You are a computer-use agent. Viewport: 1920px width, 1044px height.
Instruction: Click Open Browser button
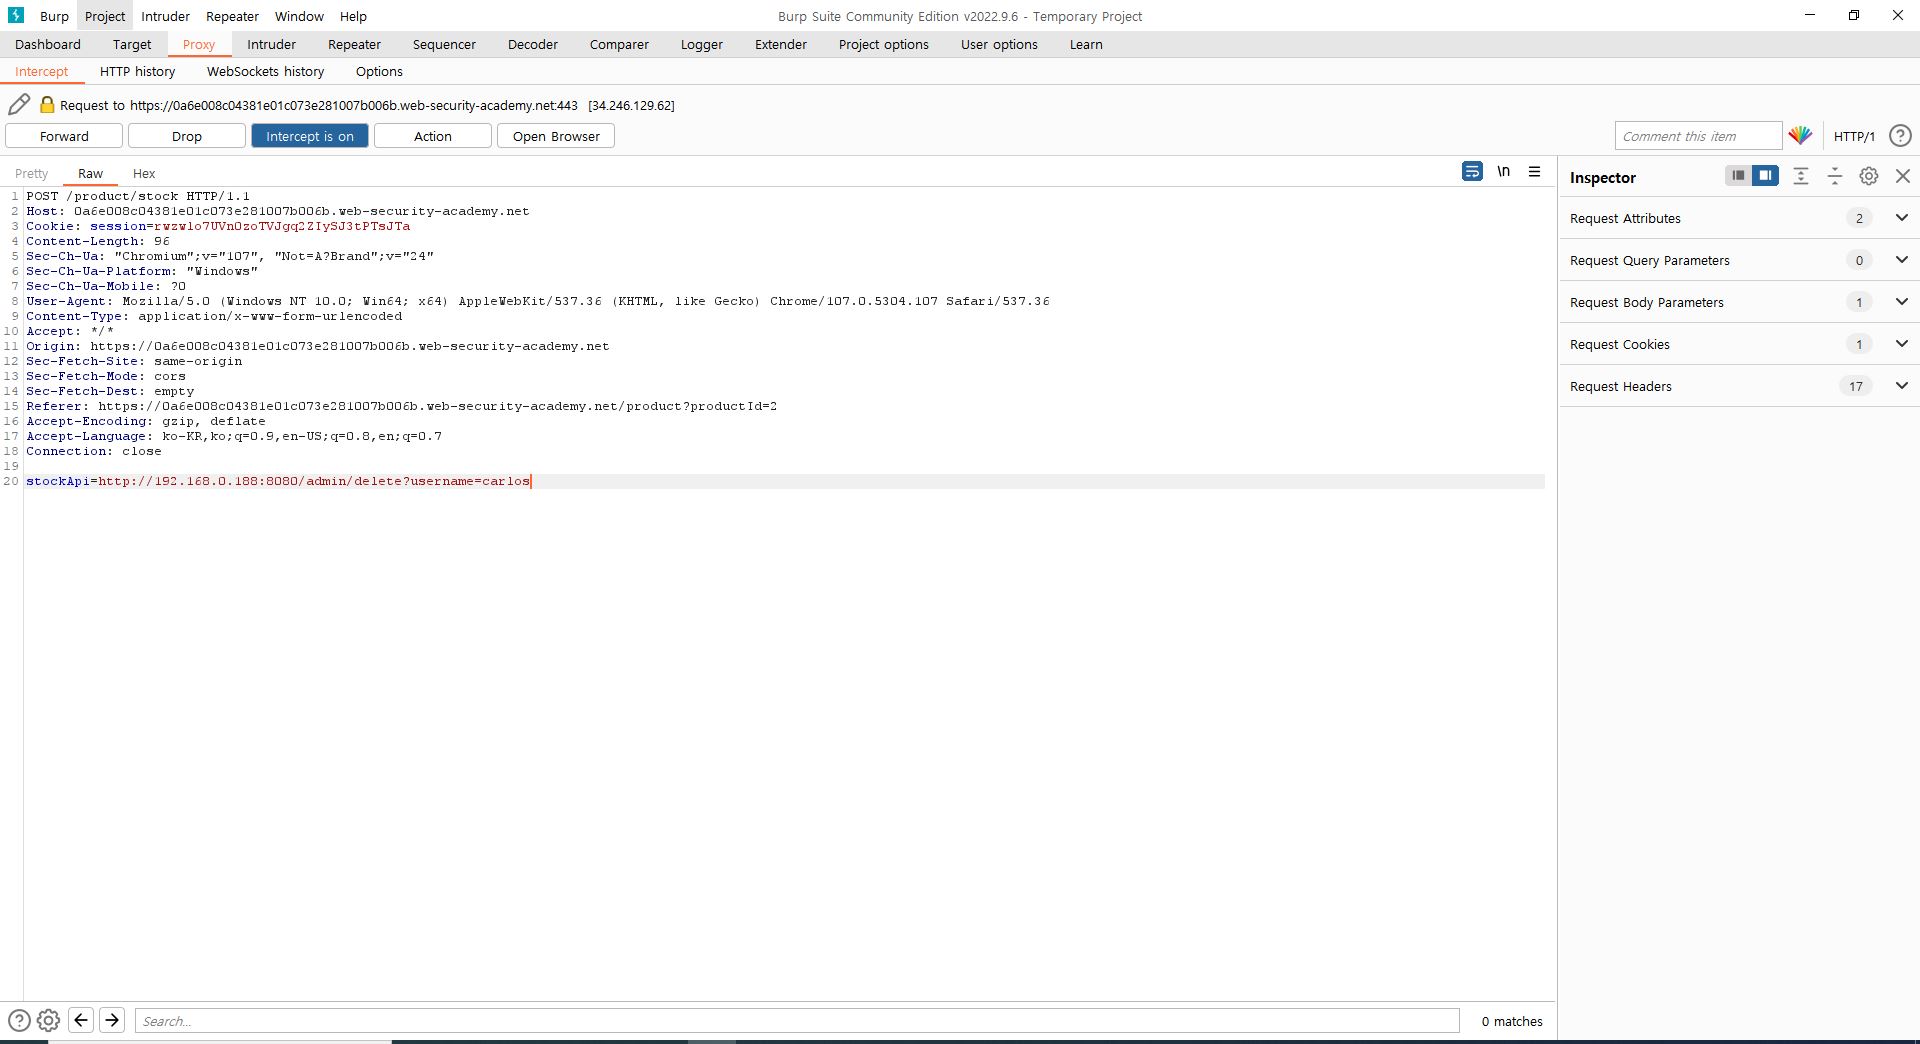pyautogui.click(x=556, y=136)
